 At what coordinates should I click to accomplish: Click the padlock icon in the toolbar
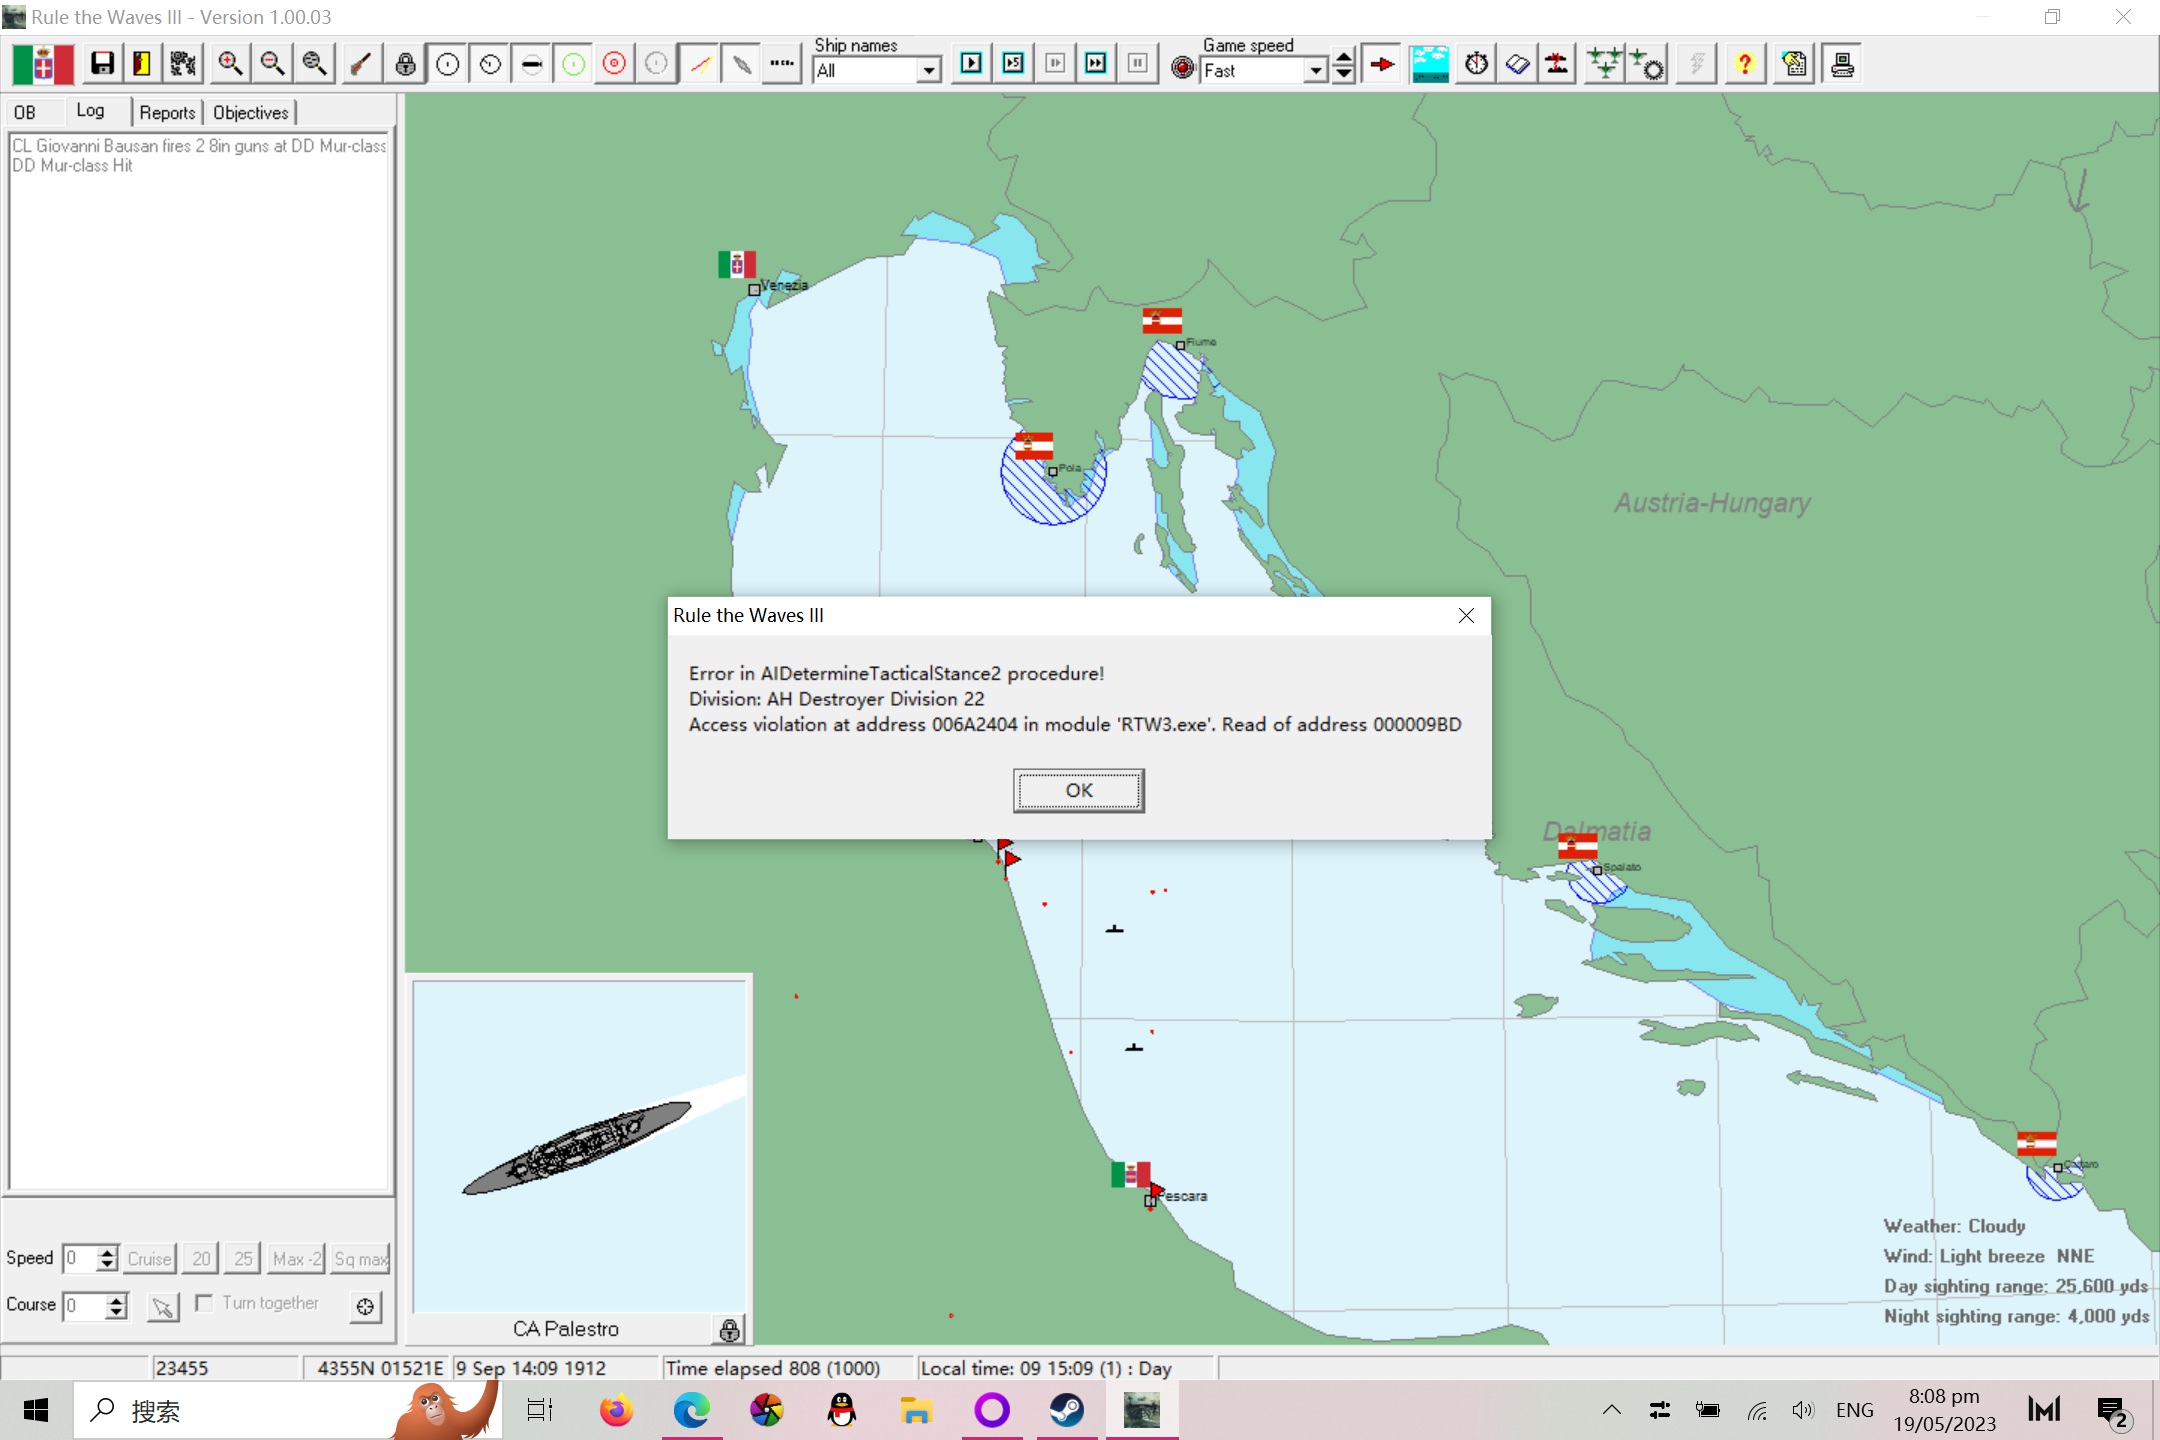pos(405,65)
